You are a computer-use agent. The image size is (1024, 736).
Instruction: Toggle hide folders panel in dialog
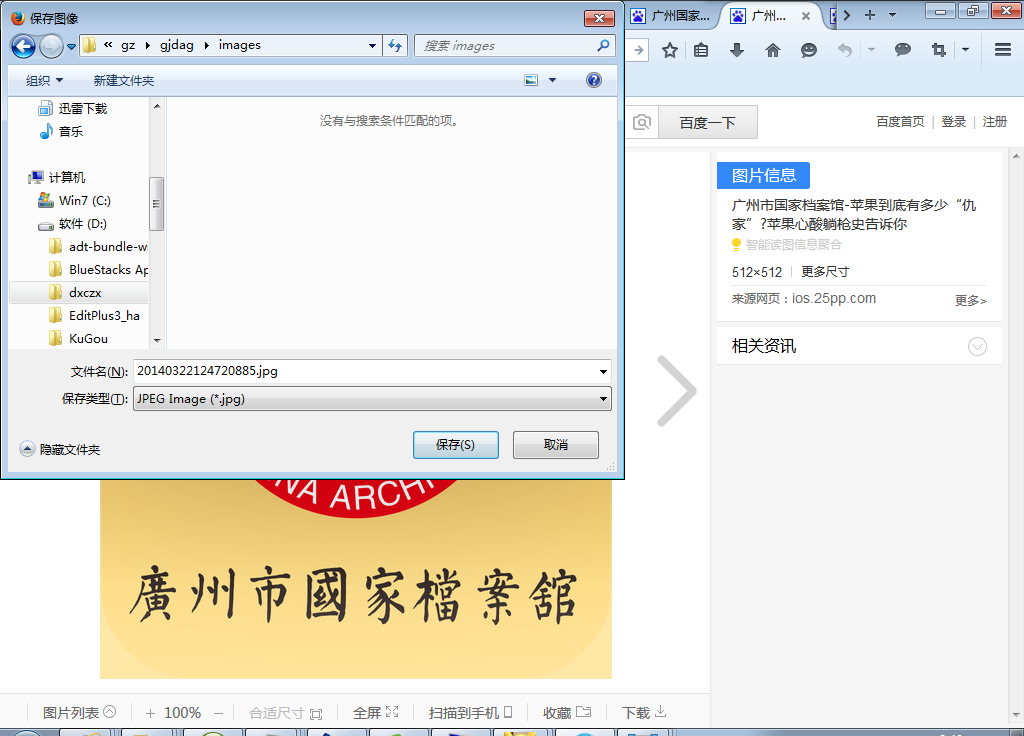tap(27, 449)
